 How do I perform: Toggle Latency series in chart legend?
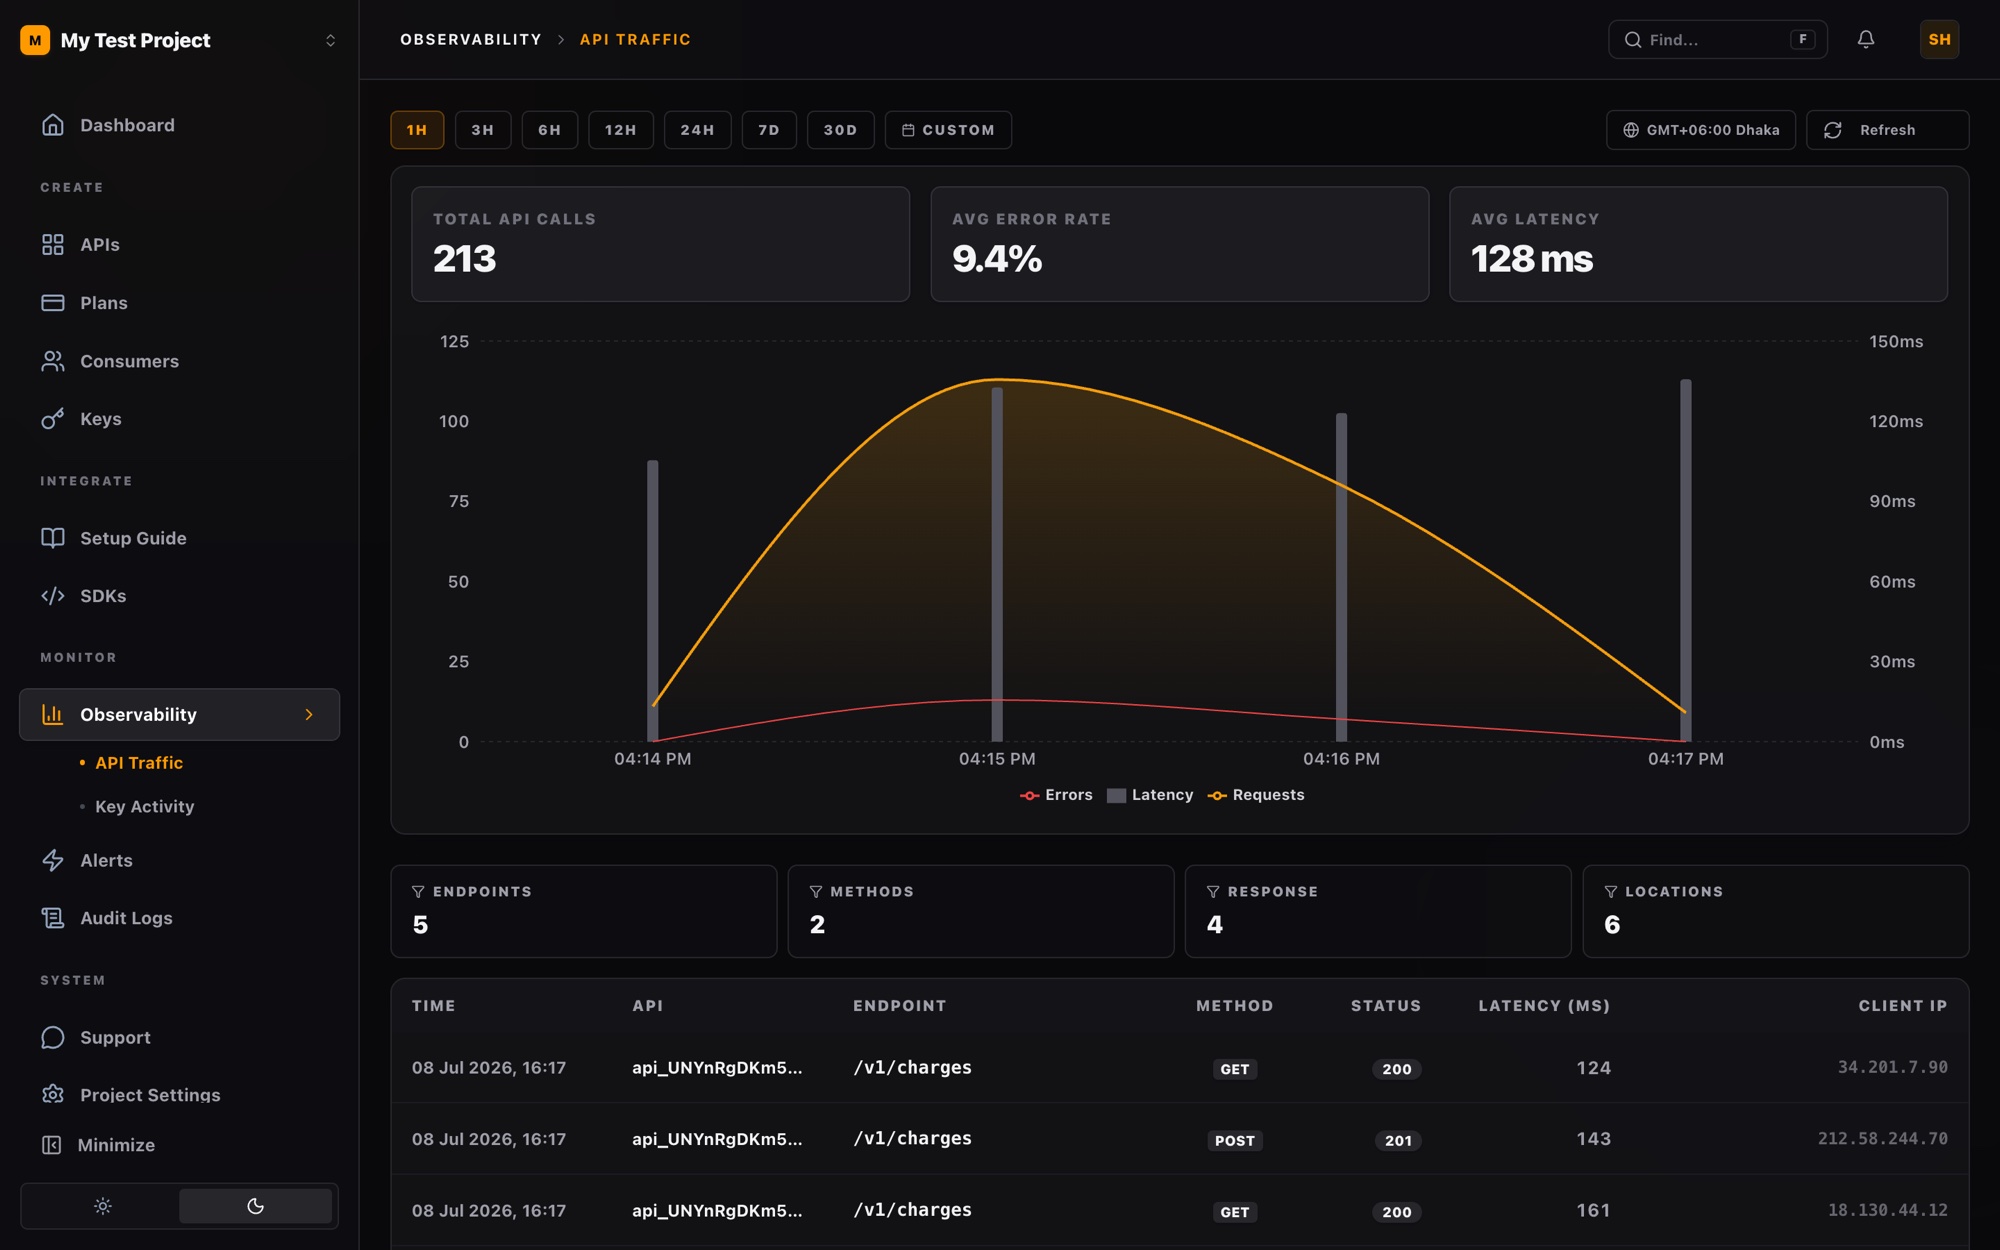point(1150,795)
